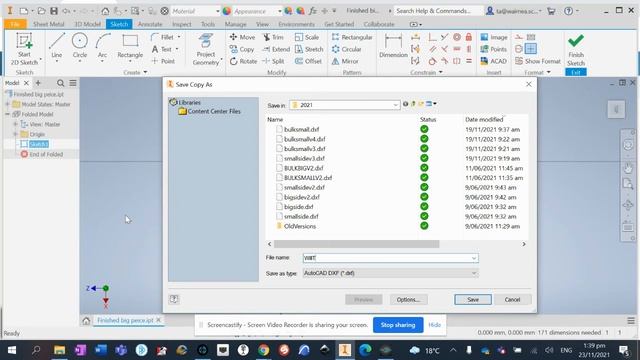Expand the Create panel dropdown

click(145, 72)
